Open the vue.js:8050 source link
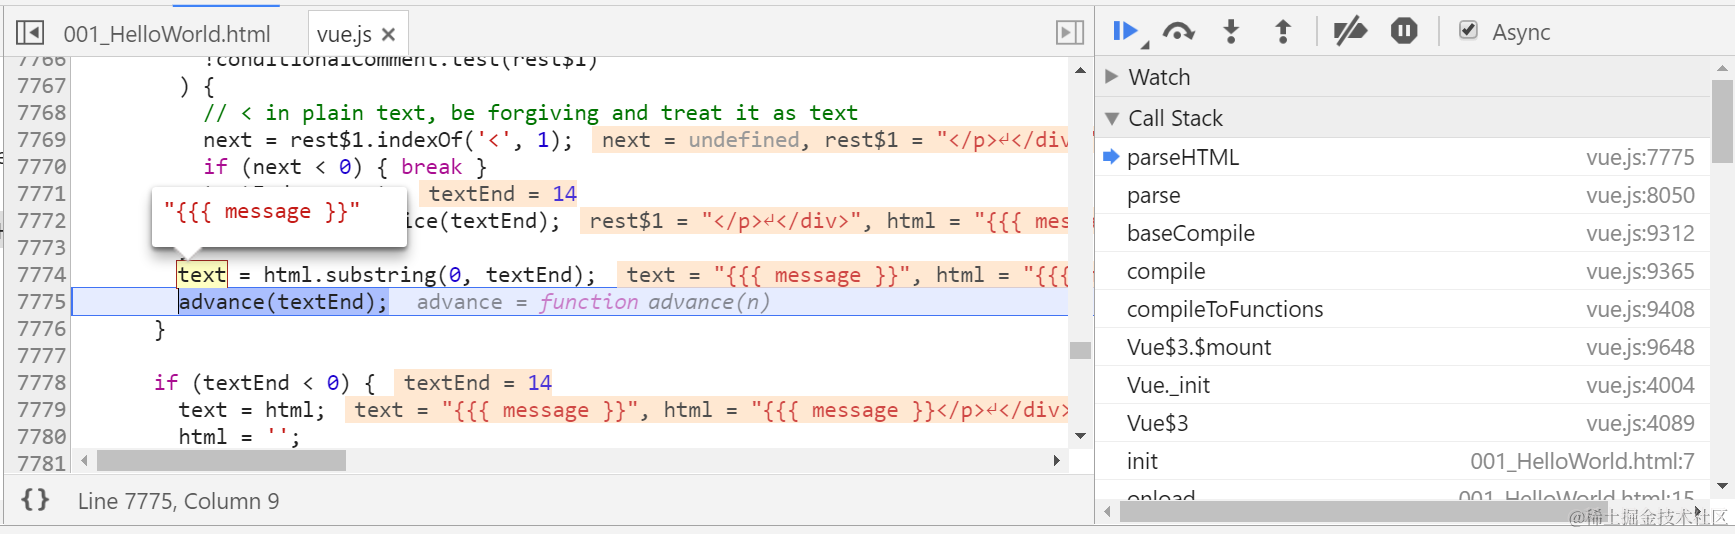1735x534 pixels. (1640, 195)
